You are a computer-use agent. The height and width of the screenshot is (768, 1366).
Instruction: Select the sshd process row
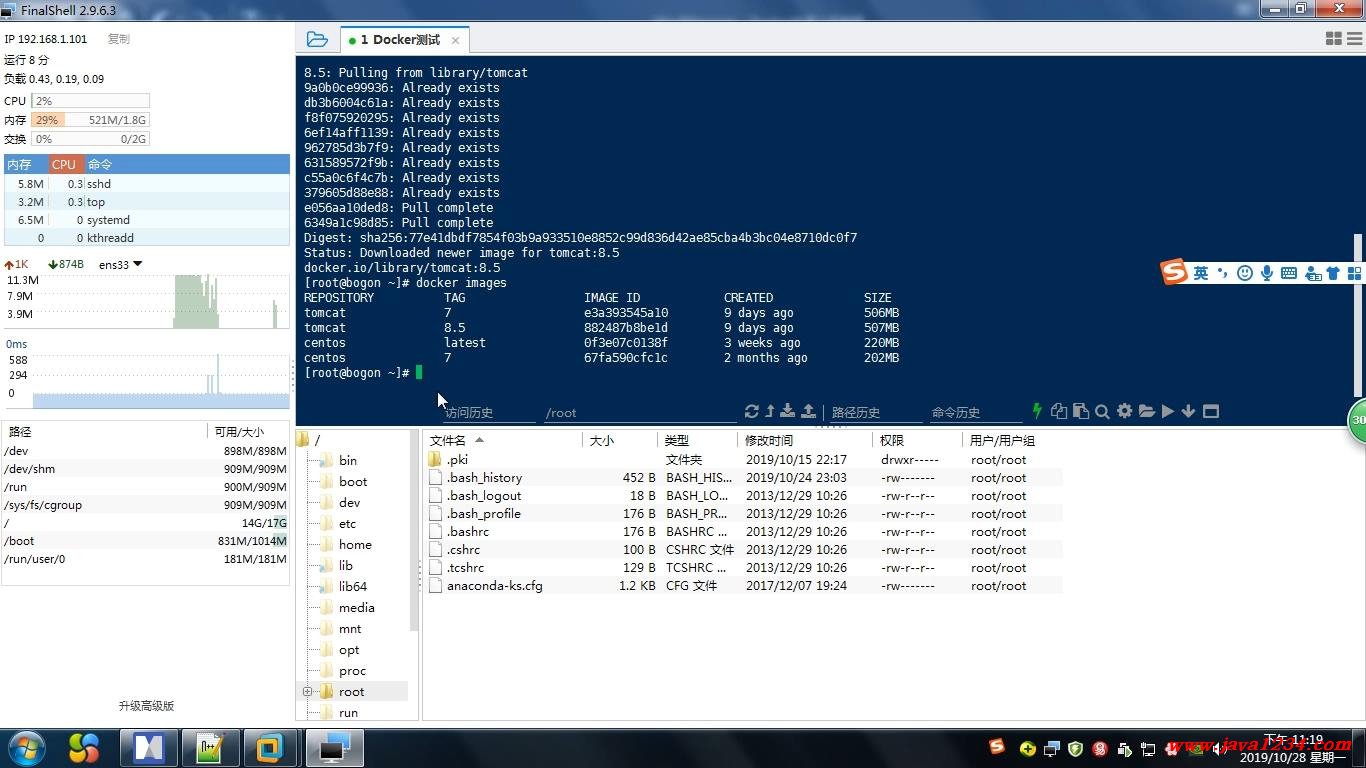click(147, 184)
